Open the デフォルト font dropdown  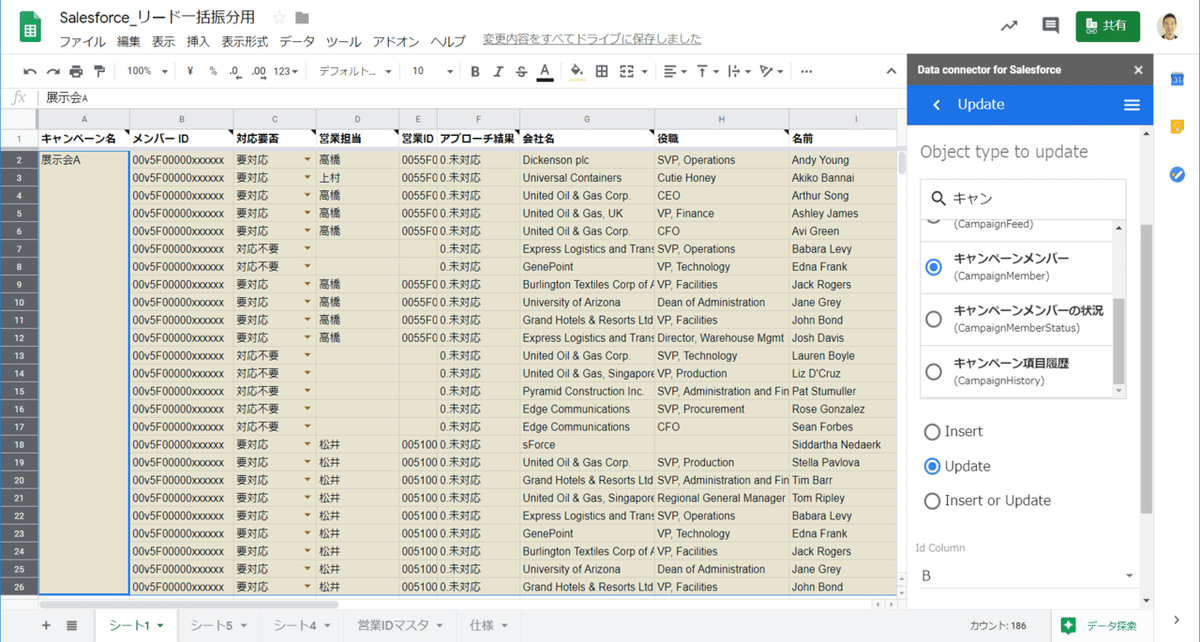pyautogui.click(x=355, y=72)
